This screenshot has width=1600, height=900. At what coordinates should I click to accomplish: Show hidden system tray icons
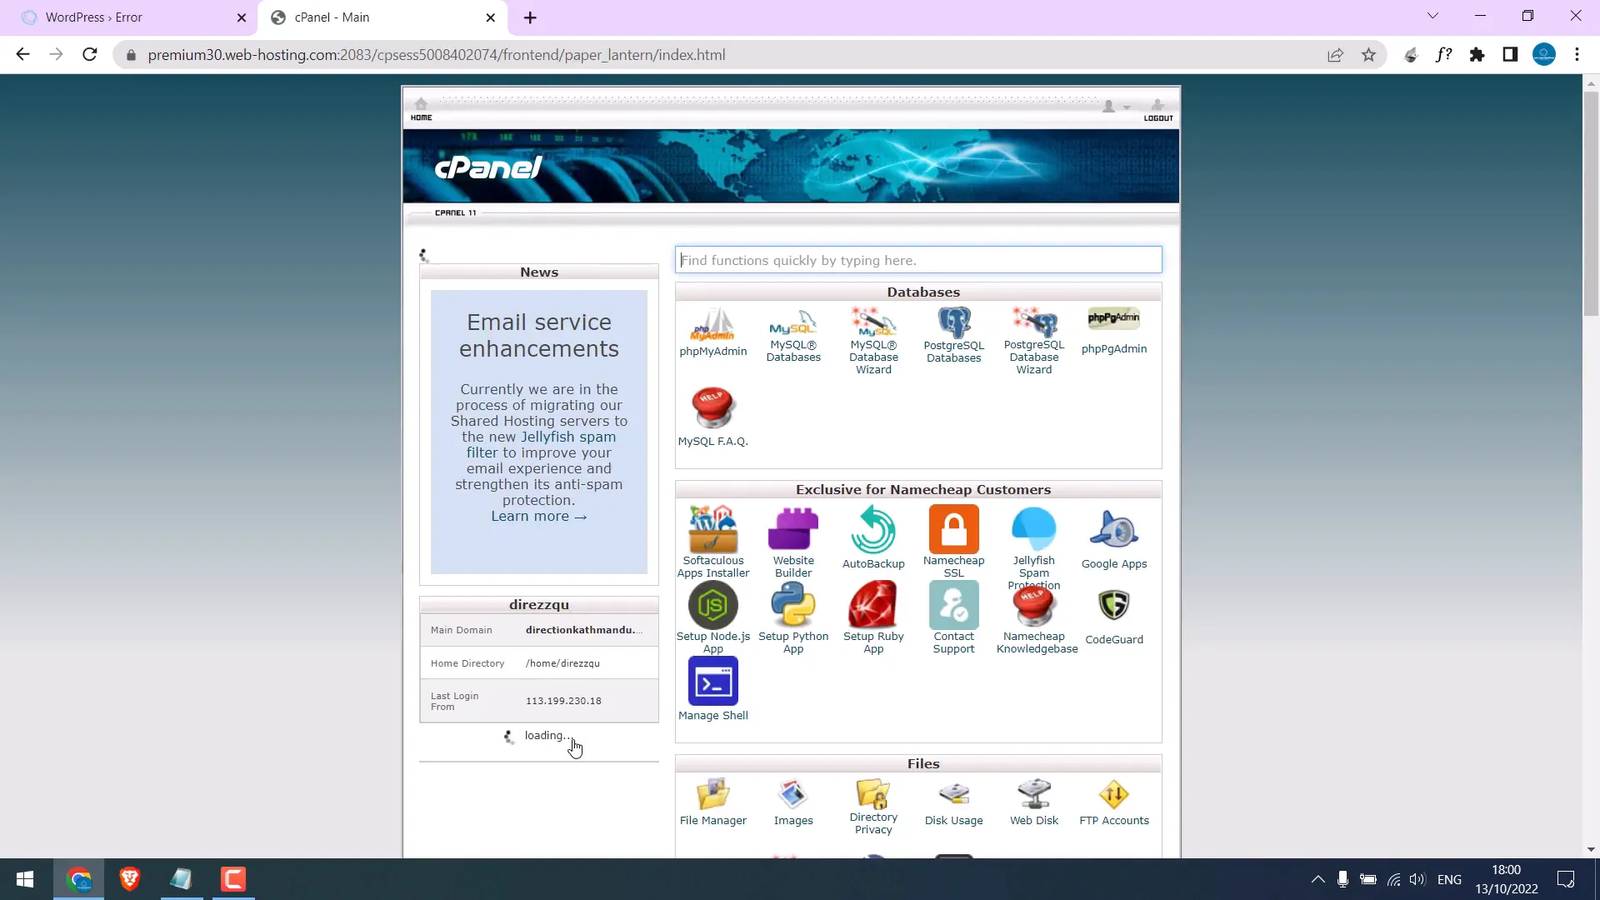pos(1318,879)
